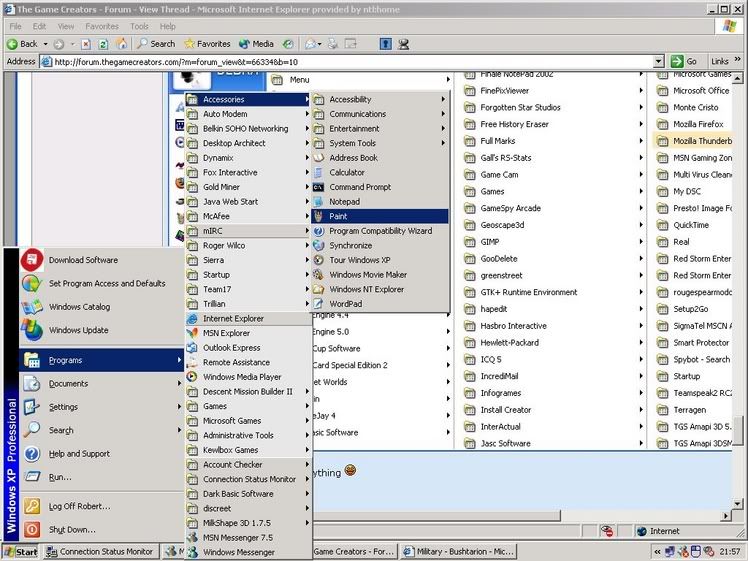Launch Windows Media Player
This screenshot has height=561, width=748.
pos(249,377)
